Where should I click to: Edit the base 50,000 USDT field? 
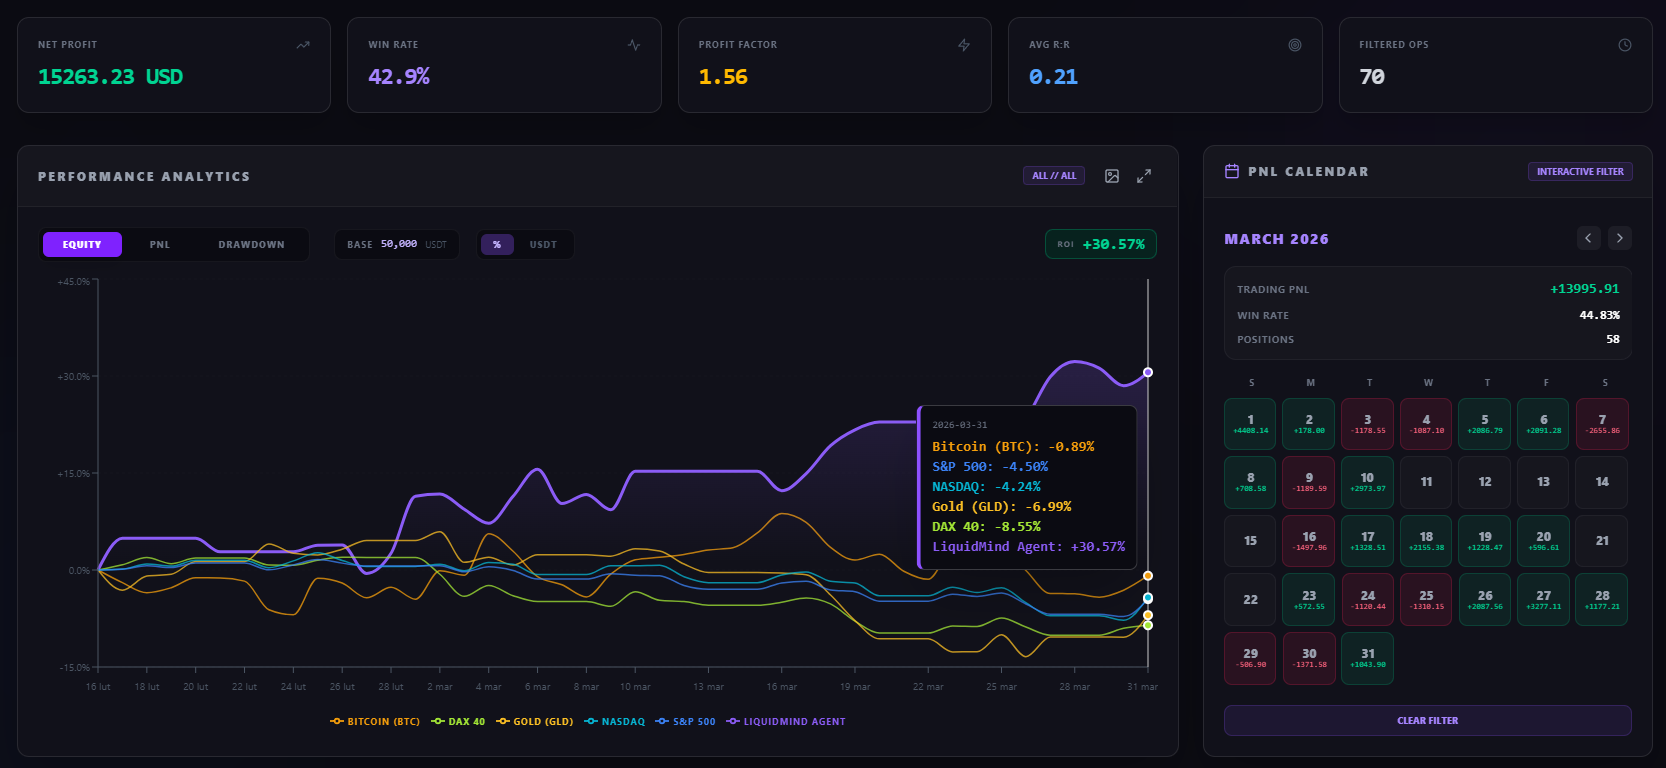(x=397, y=245)
